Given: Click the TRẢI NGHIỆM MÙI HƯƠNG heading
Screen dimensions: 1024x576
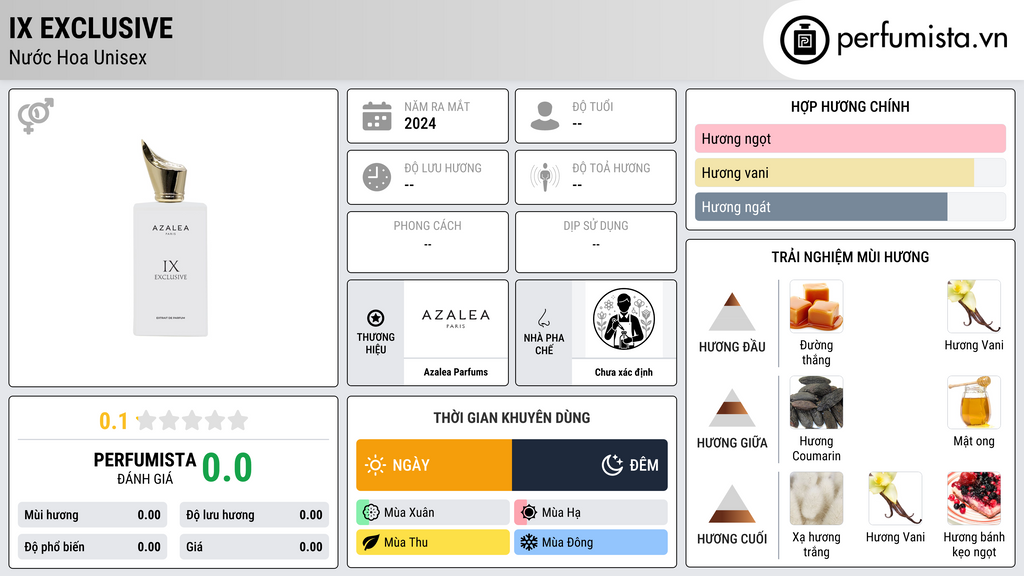Looking at the screenshot, I should [850, 257].
